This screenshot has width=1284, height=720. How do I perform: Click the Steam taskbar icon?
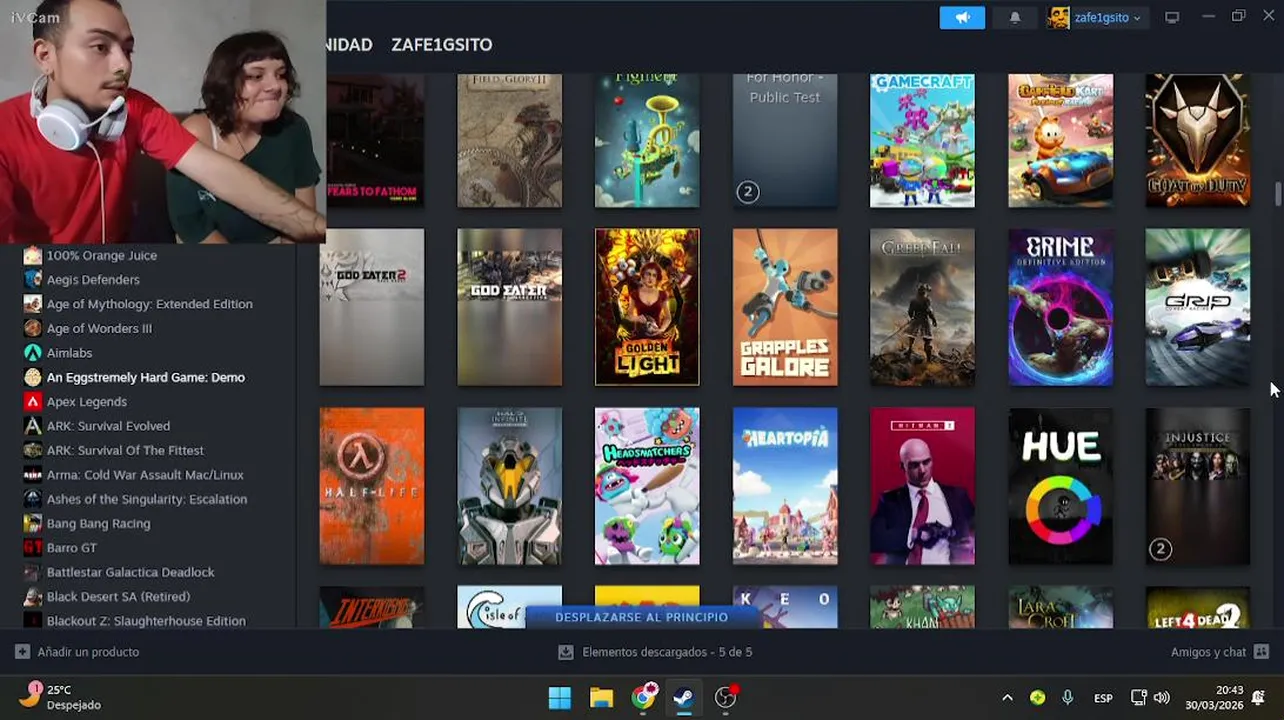[x=684, y=697]
